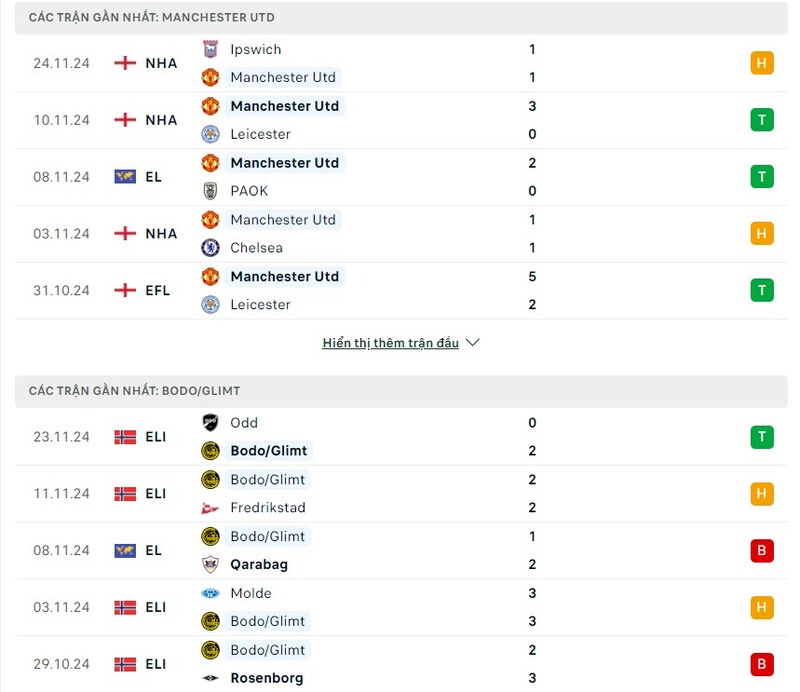
Task: Click the Qarabag team crest icon
Action: tap(210, 564)
